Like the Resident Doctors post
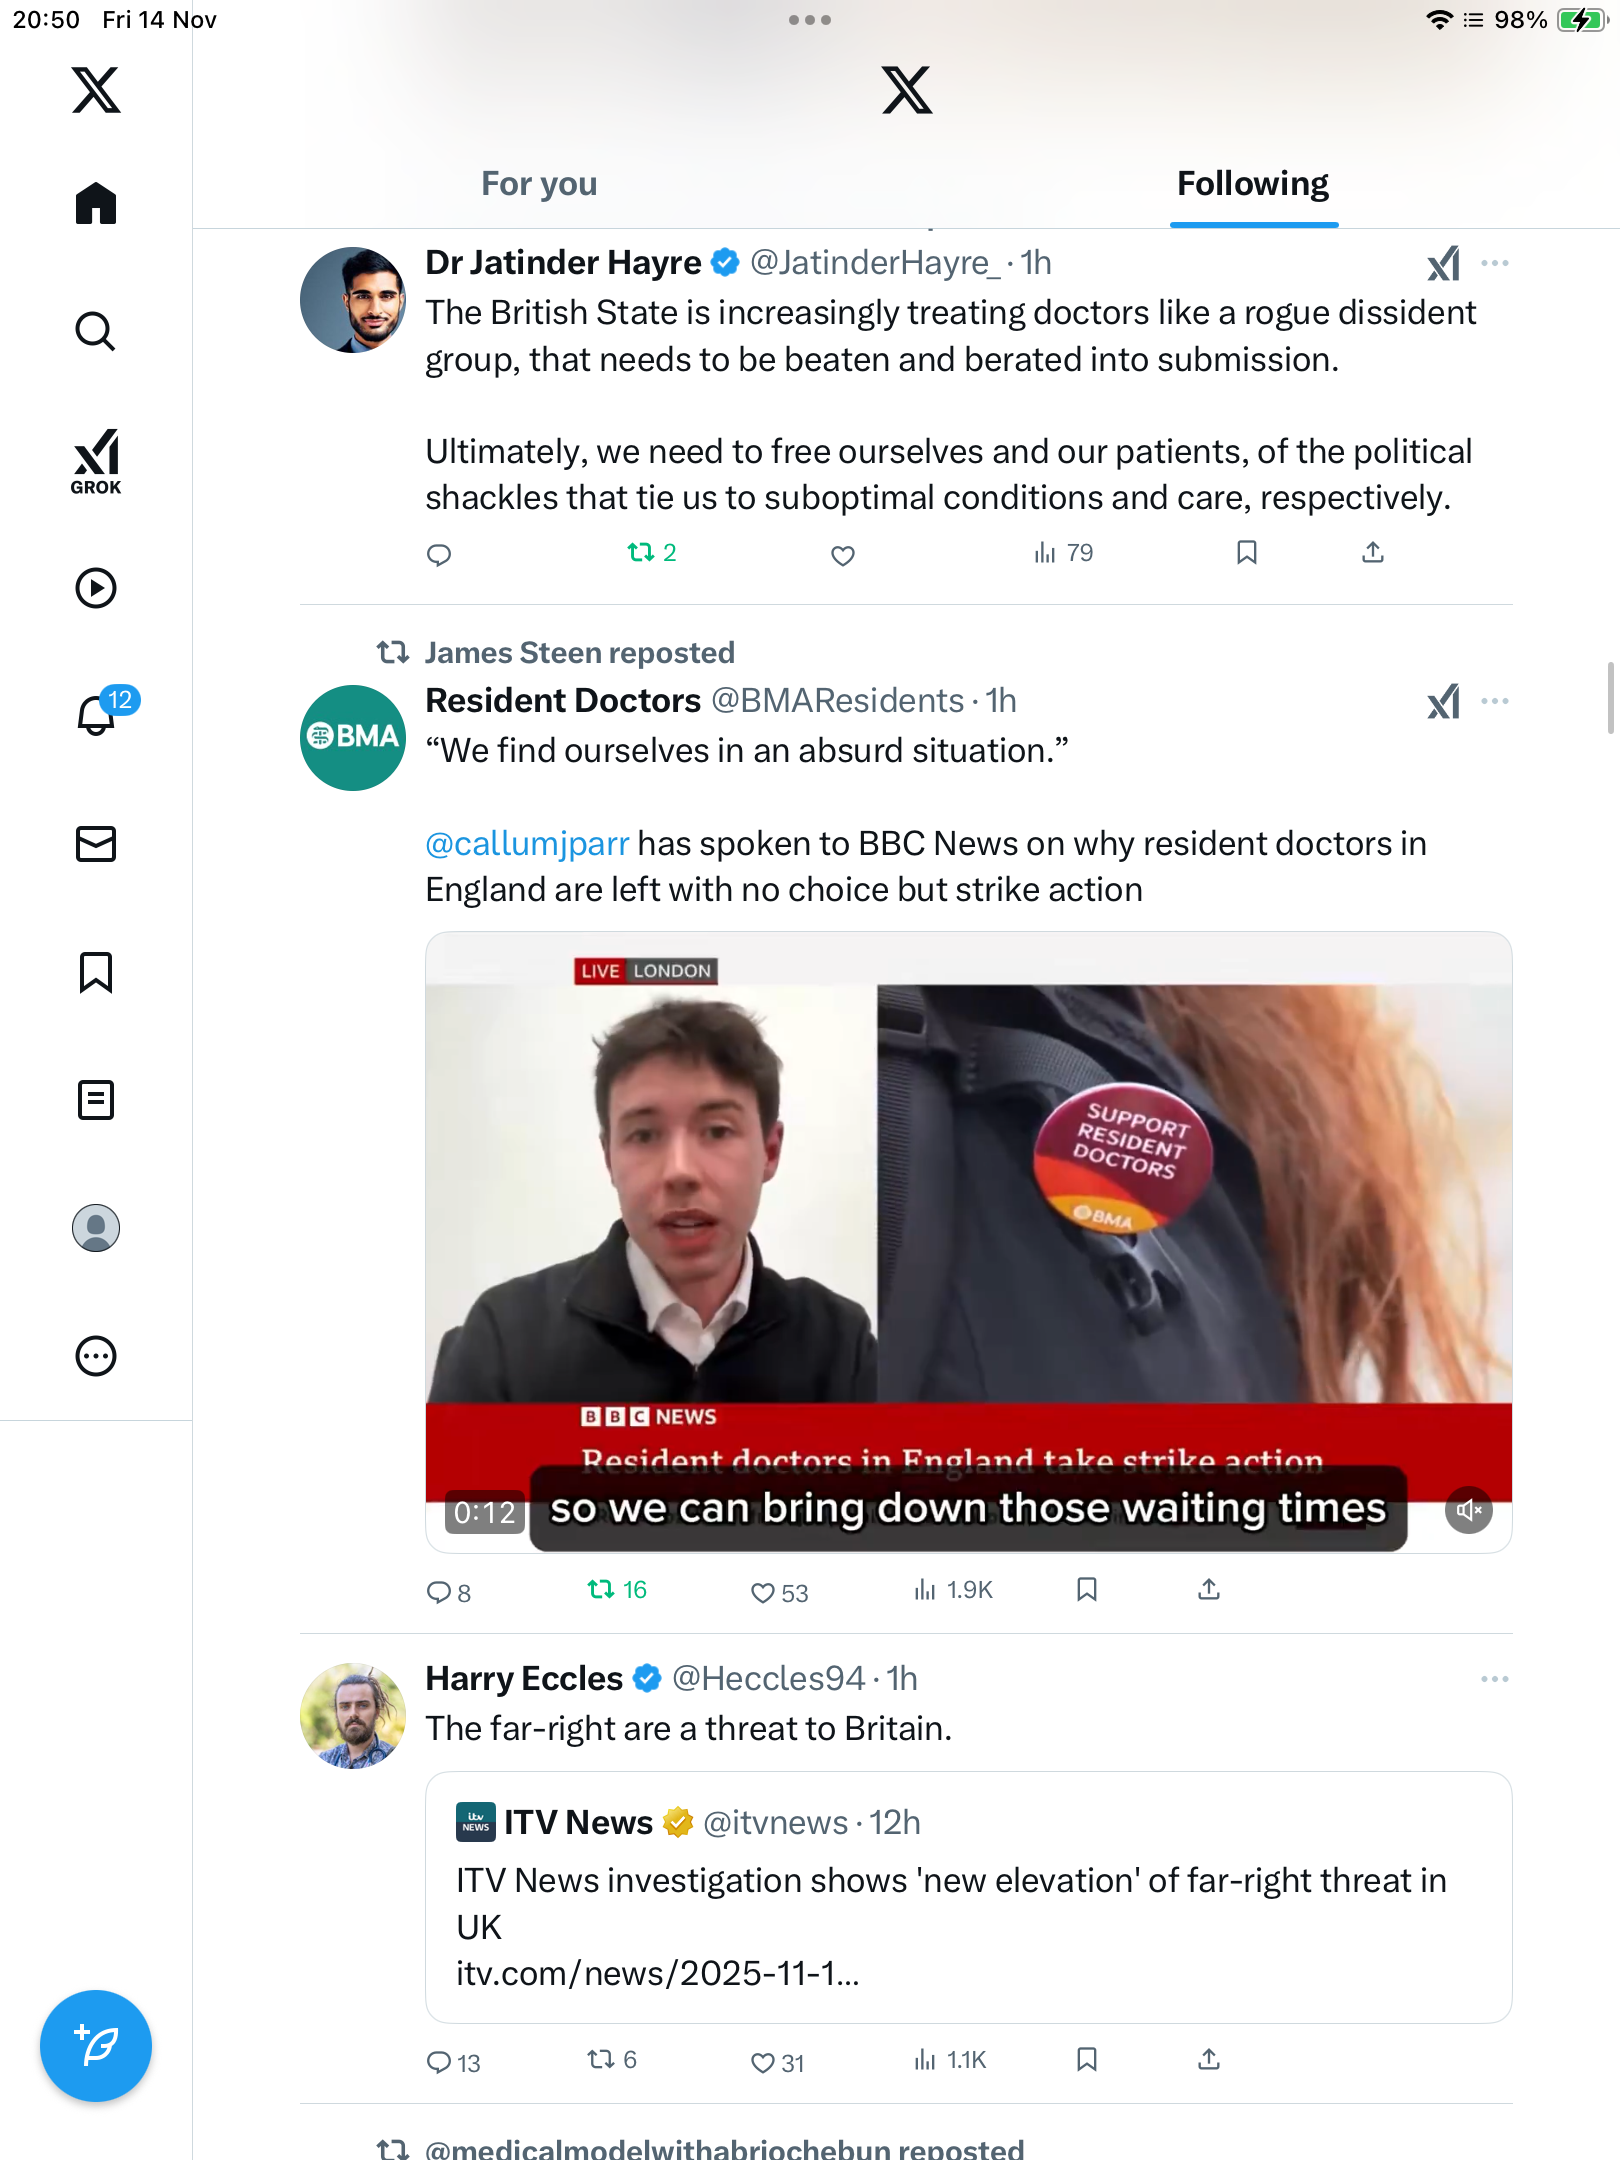 [x=763, y=1592]
